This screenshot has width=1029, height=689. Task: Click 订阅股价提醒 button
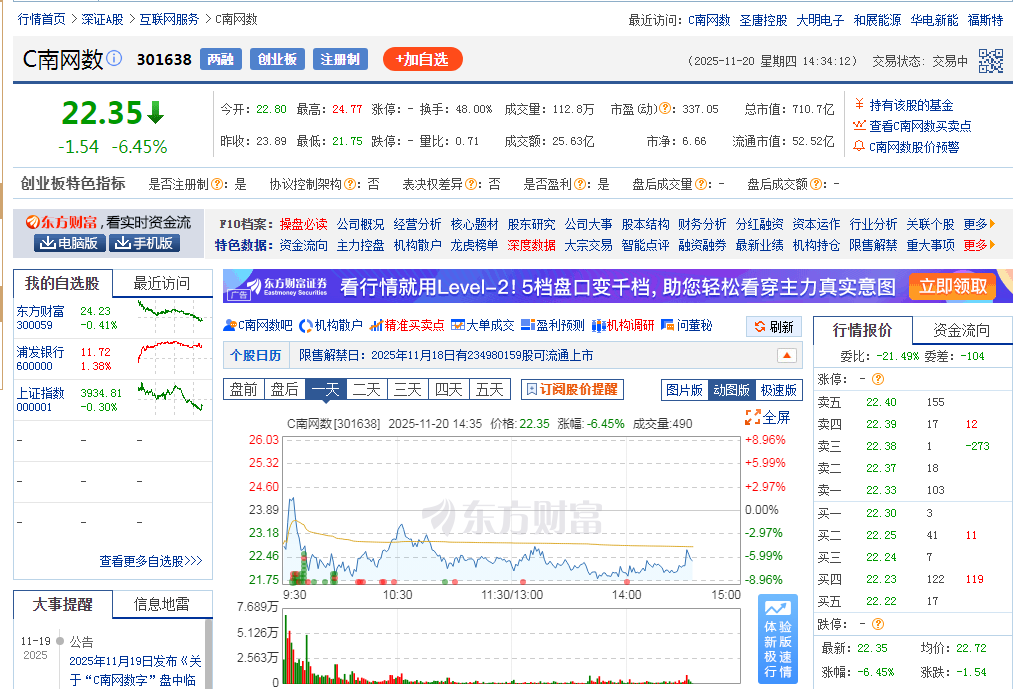pyautogui.click(x=572, y=389)
